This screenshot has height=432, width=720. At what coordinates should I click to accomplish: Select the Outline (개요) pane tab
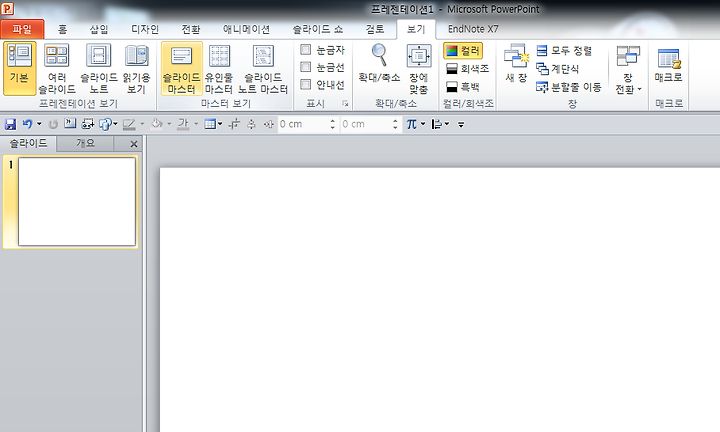click(x=85, y=143)
